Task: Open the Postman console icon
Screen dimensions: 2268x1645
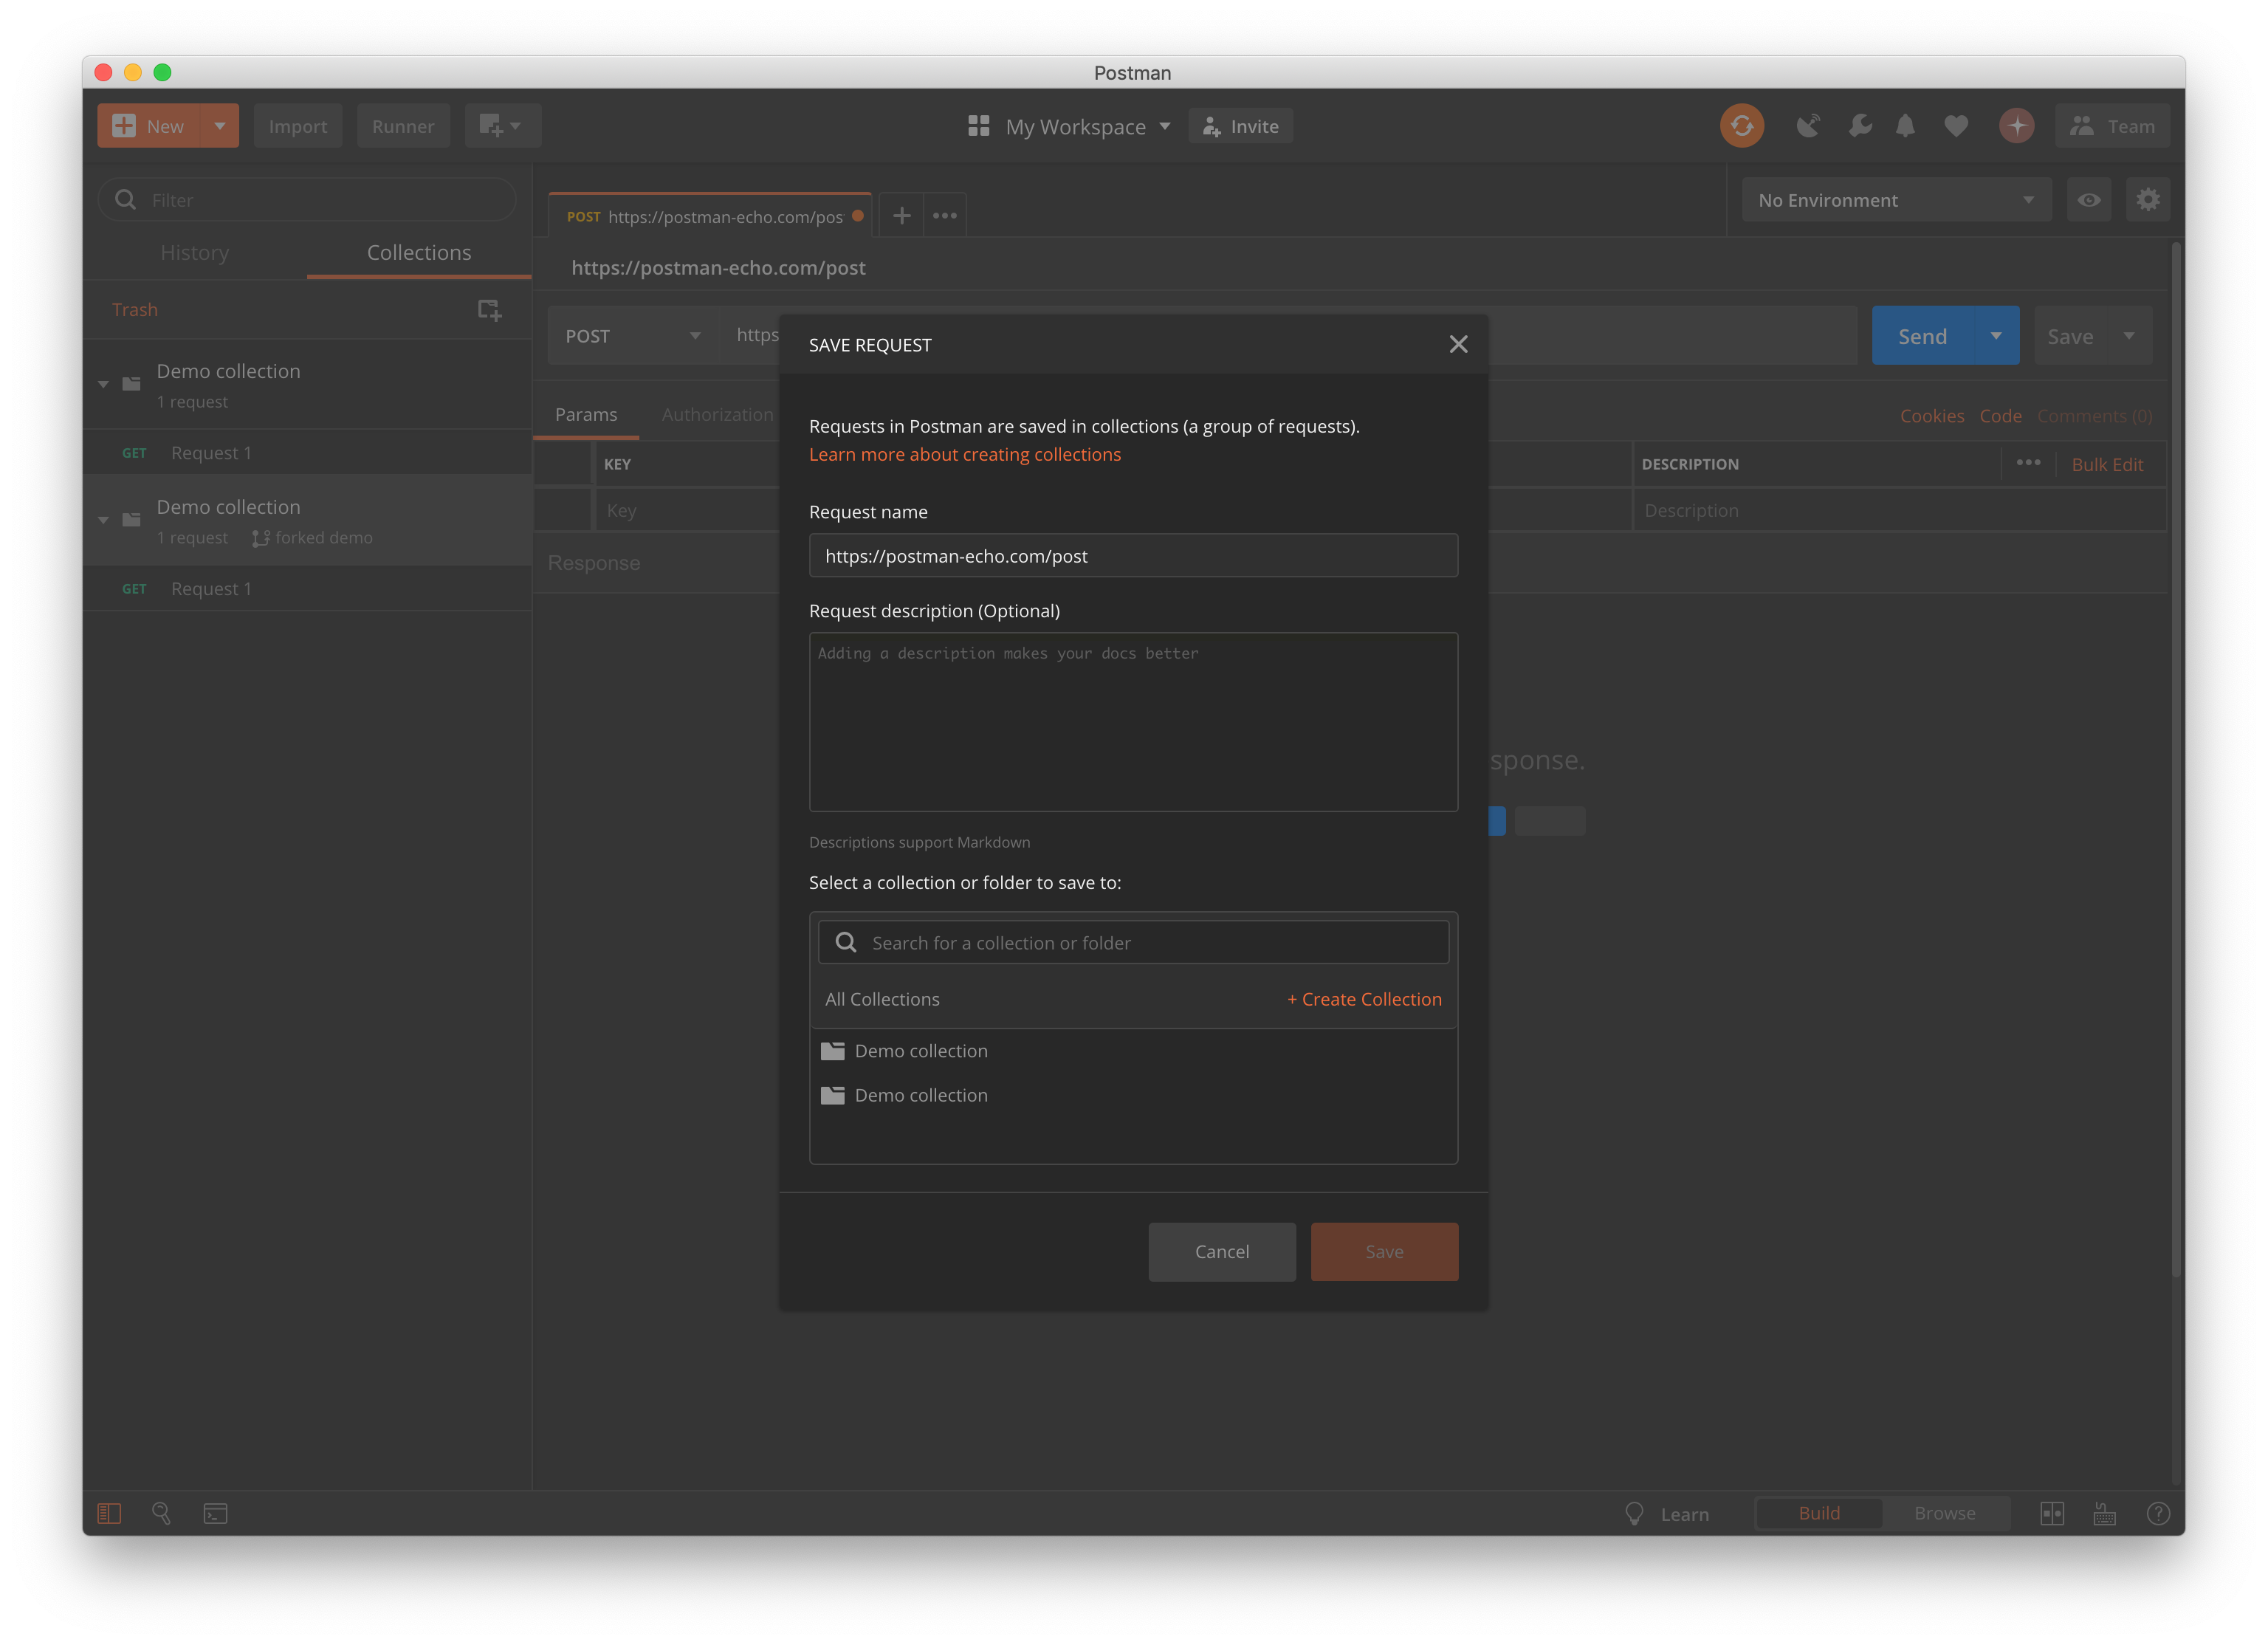Action: click(215, 1513)
